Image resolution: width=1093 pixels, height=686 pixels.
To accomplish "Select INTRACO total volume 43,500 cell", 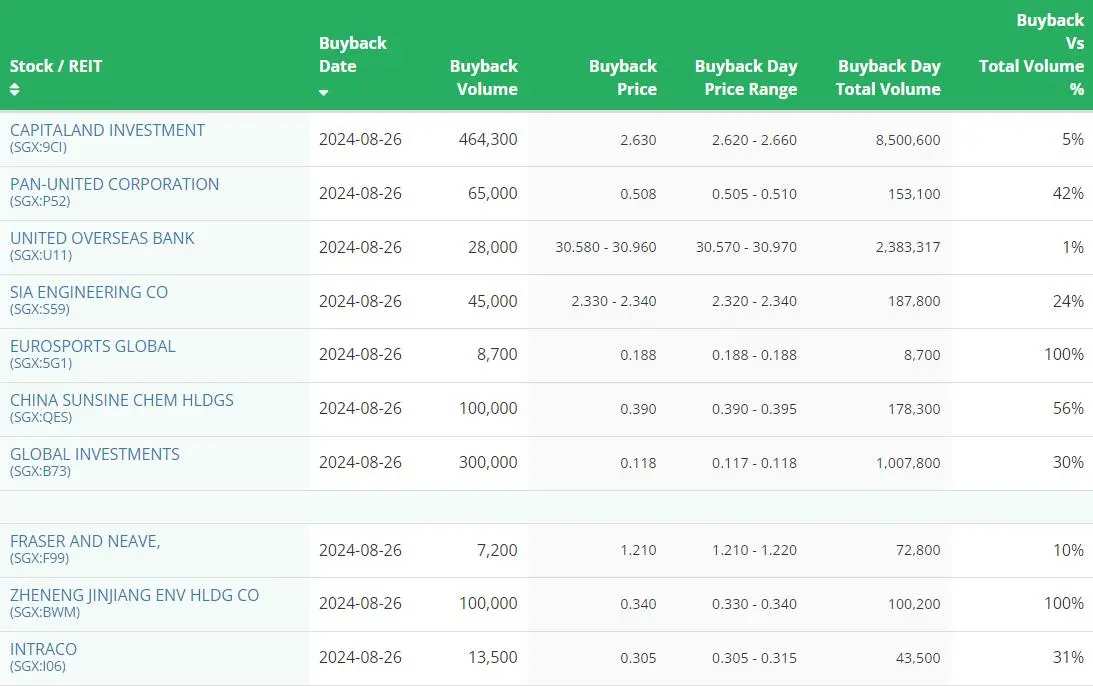I will point(918,657).
